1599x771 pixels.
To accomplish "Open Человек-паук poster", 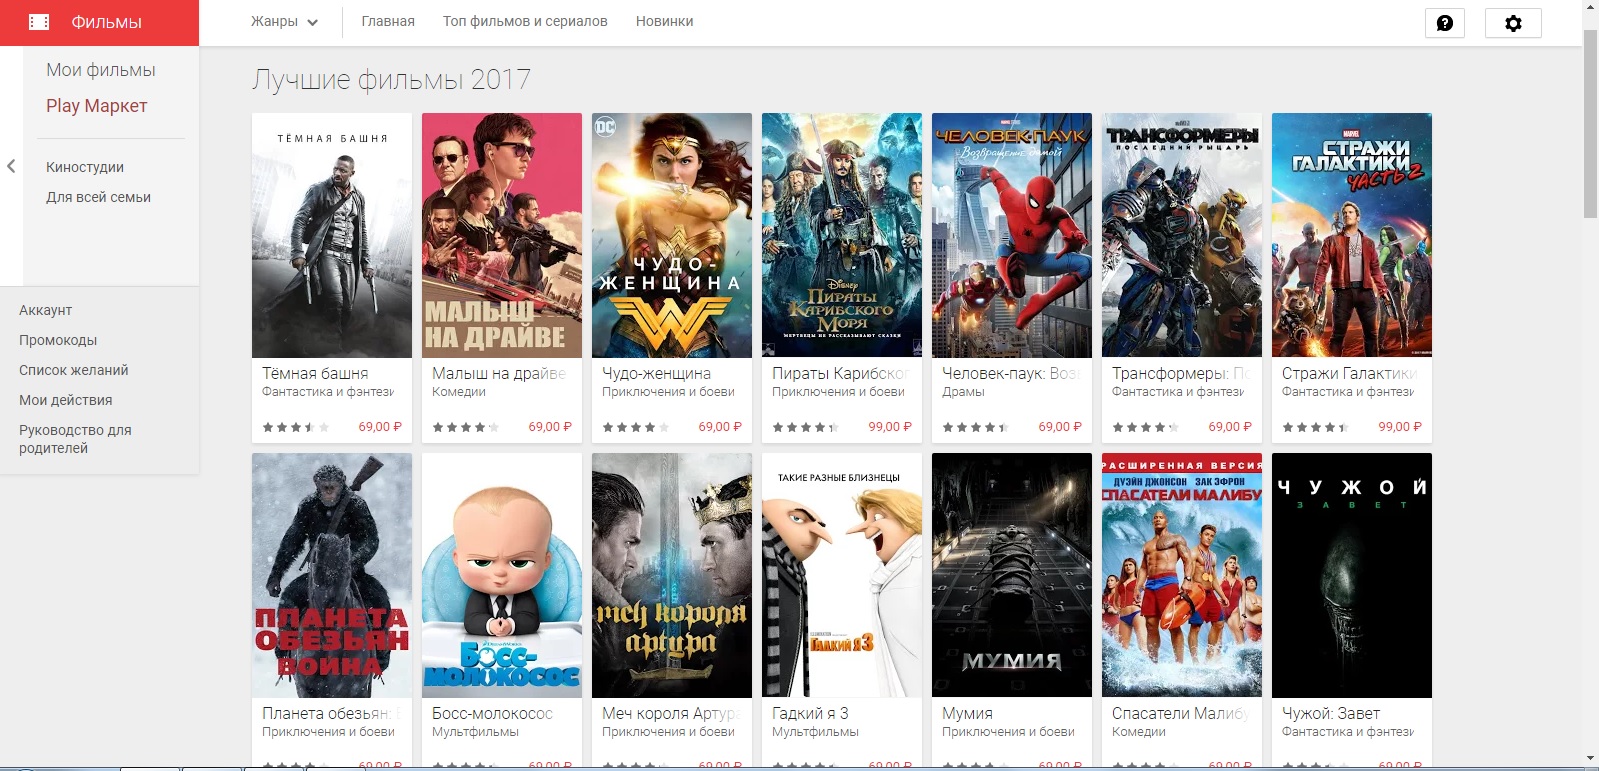I will point(1012,235).
